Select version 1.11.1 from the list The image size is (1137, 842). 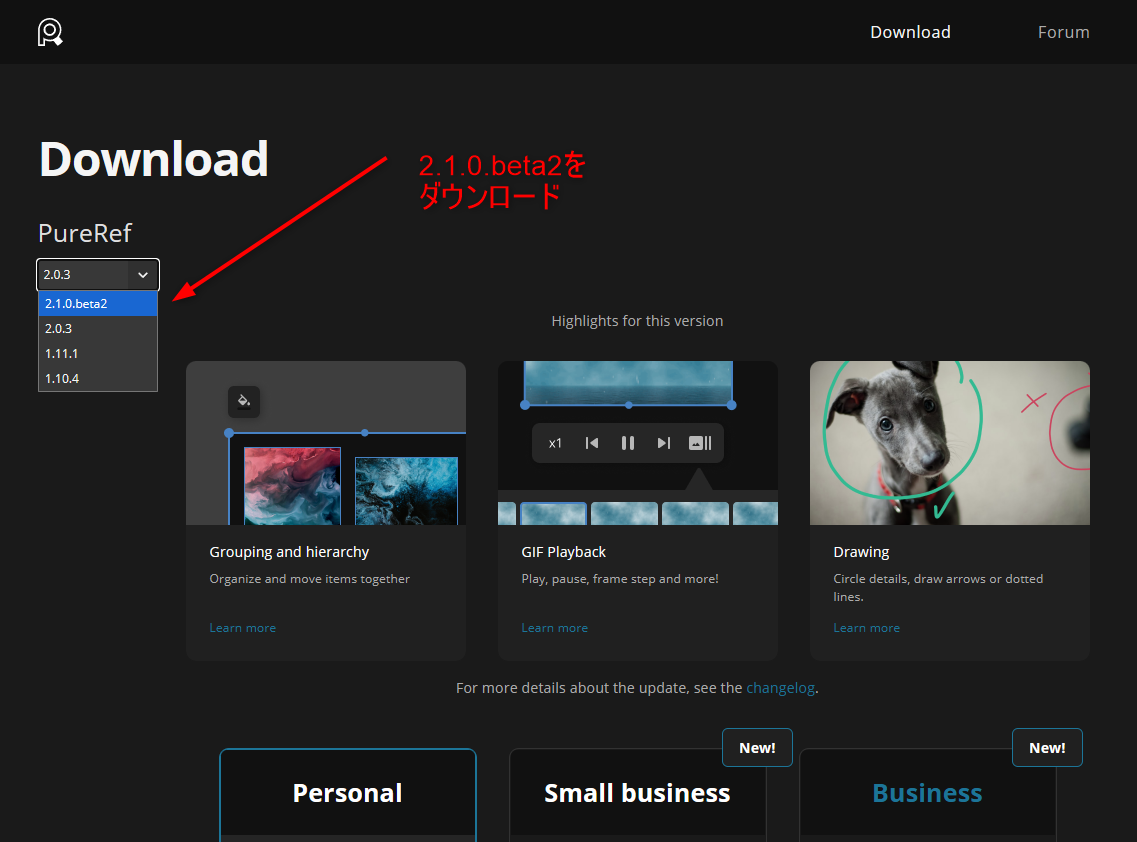(x=98, y=353)
